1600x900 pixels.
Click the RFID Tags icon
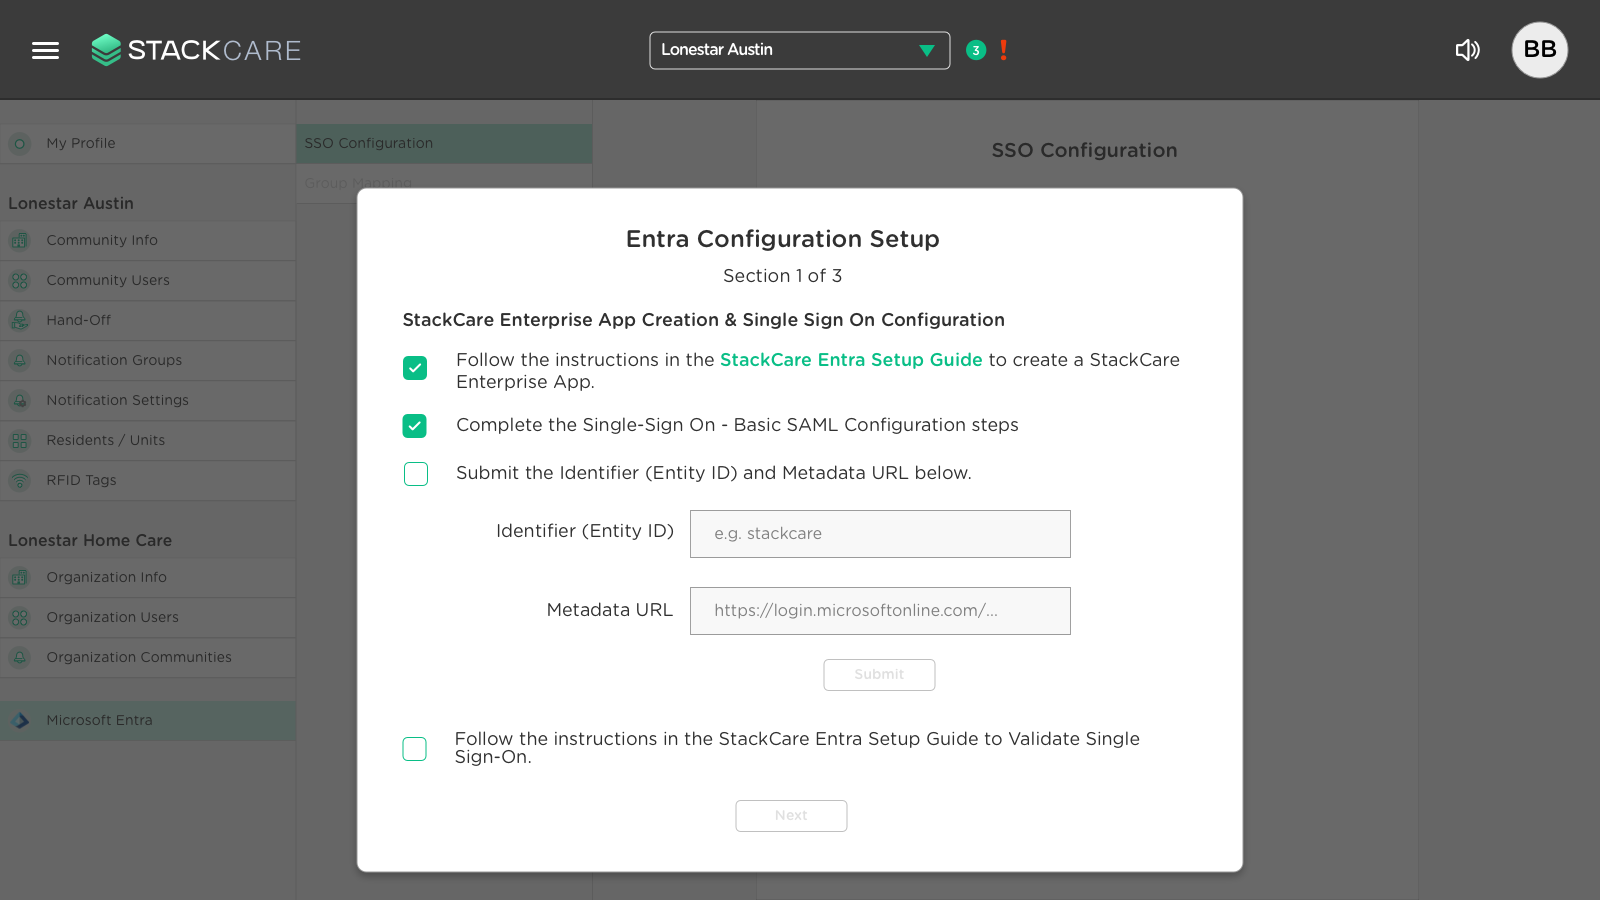pyautogui.click(x=20, y=481)
